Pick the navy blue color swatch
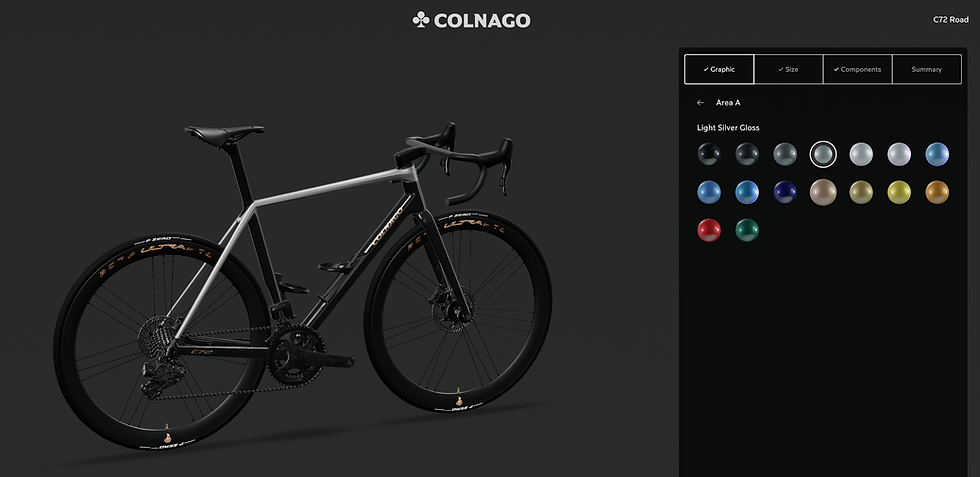 pyautogui.click(x=785, y=192)
